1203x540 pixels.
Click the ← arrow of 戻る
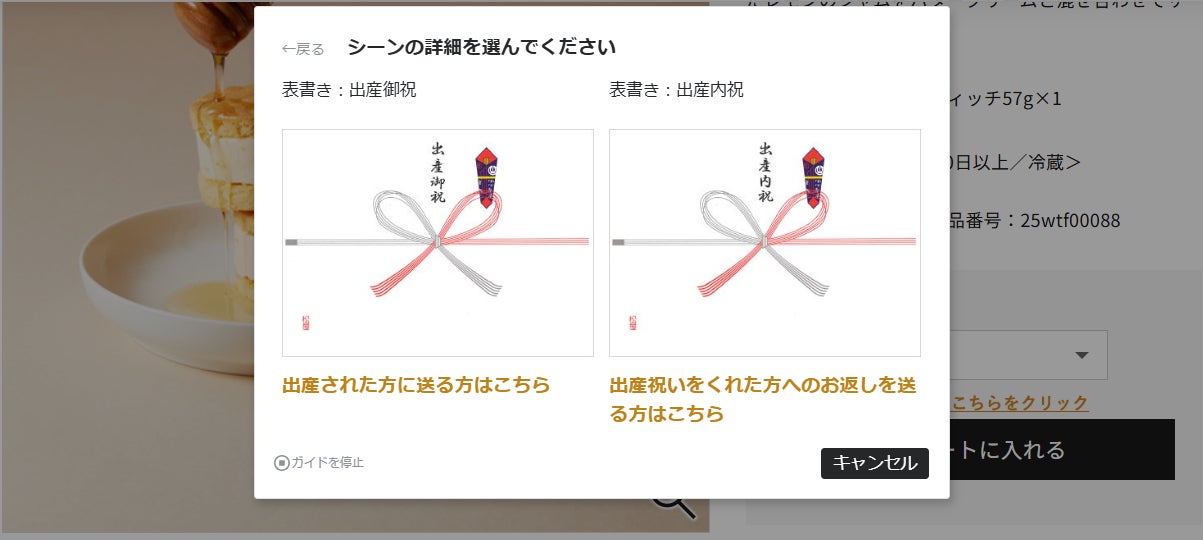(x=288, y=48)
